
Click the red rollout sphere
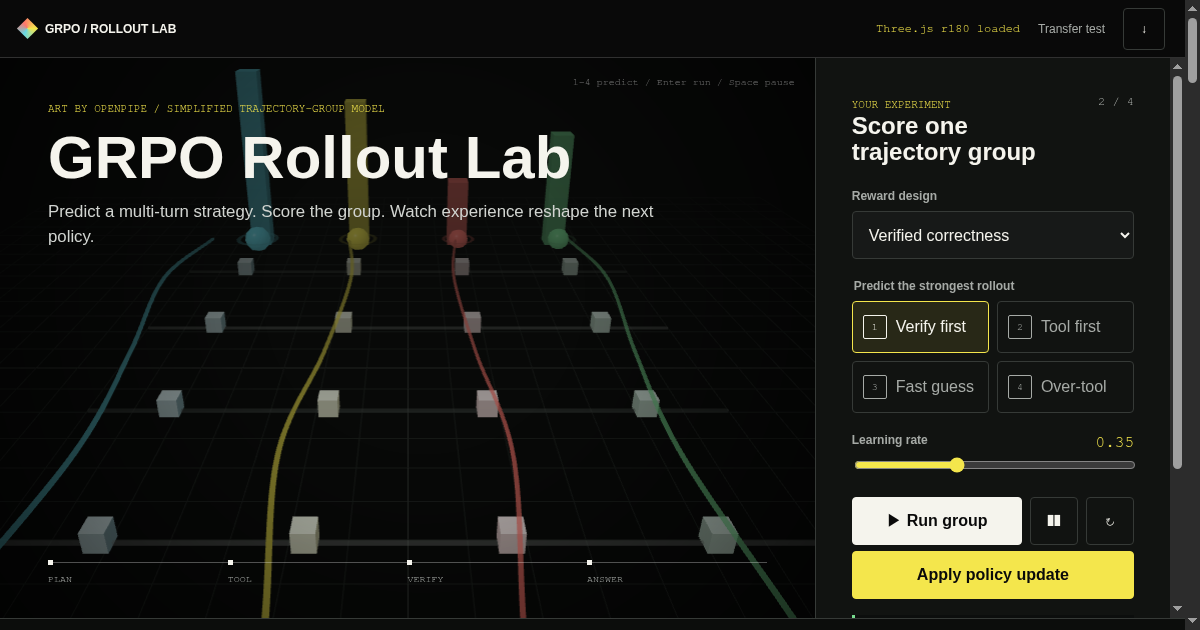tap(458, 238)
